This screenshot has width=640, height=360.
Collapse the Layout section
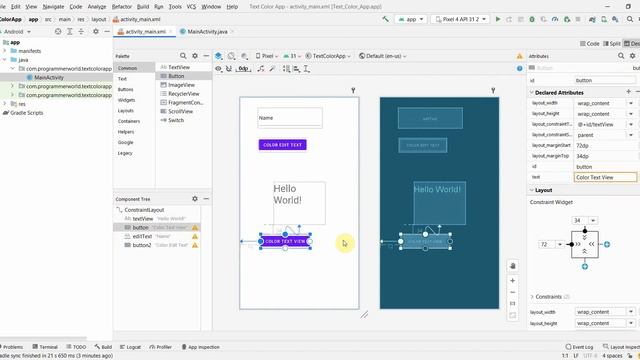532,190
